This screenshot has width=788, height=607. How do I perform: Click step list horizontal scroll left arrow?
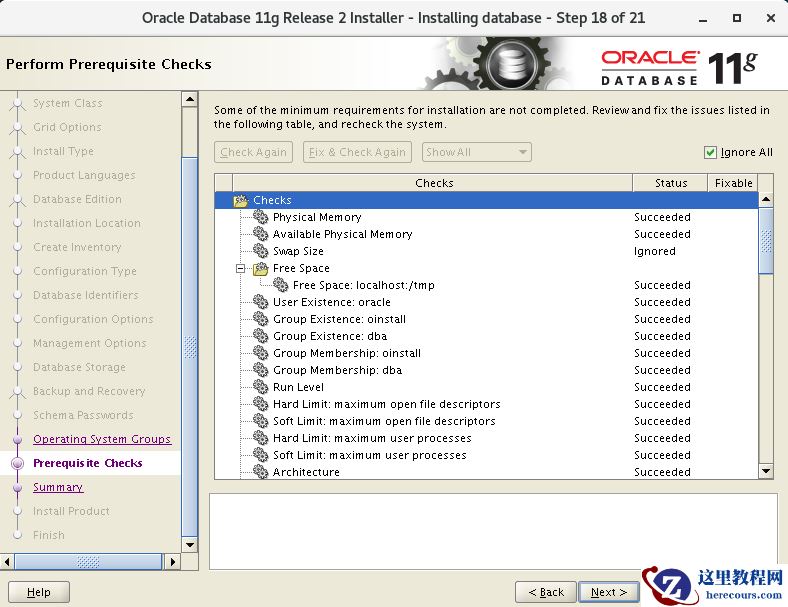[7, 561]
